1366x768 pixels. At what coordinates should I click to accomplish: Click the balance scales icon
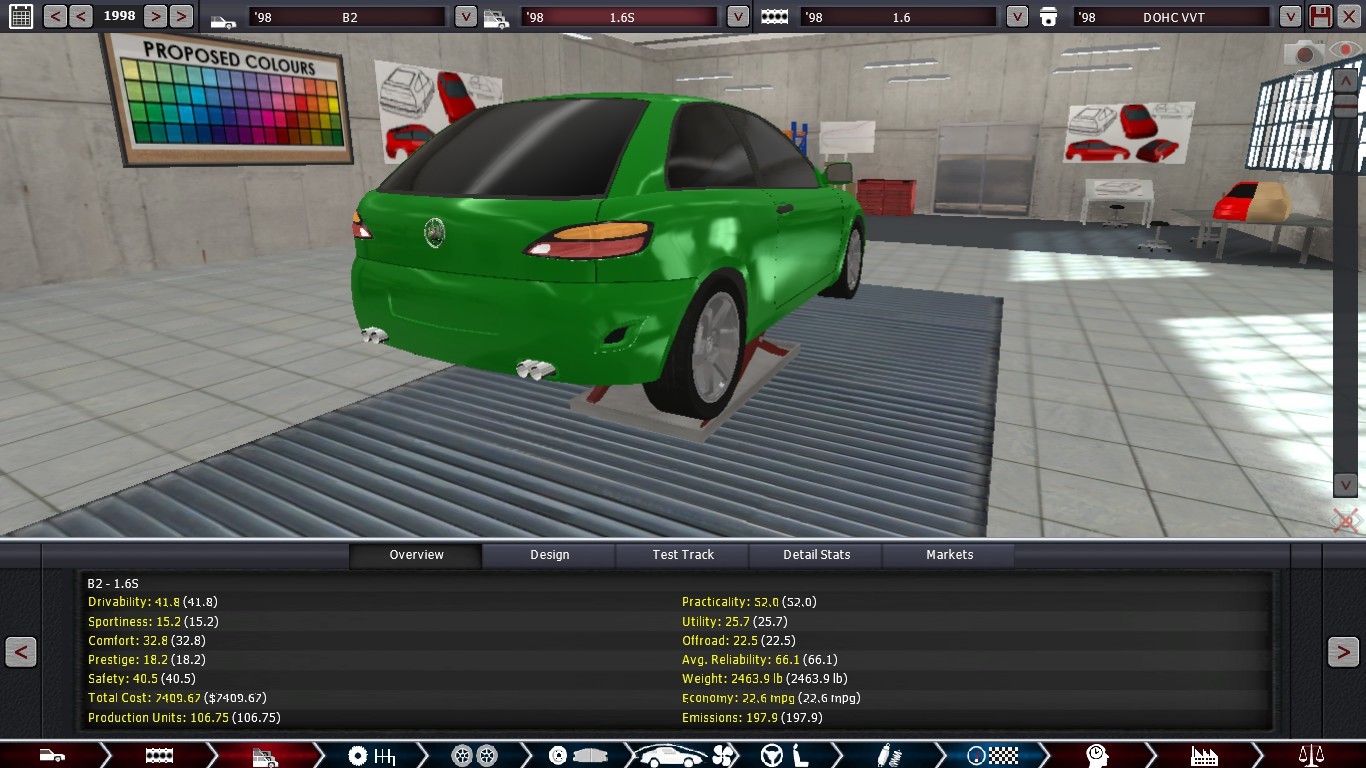point(1310,755)
